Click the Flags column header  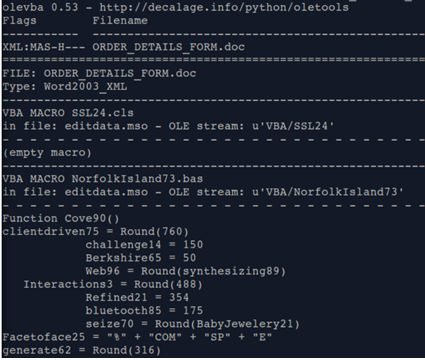tap(19, 21)
